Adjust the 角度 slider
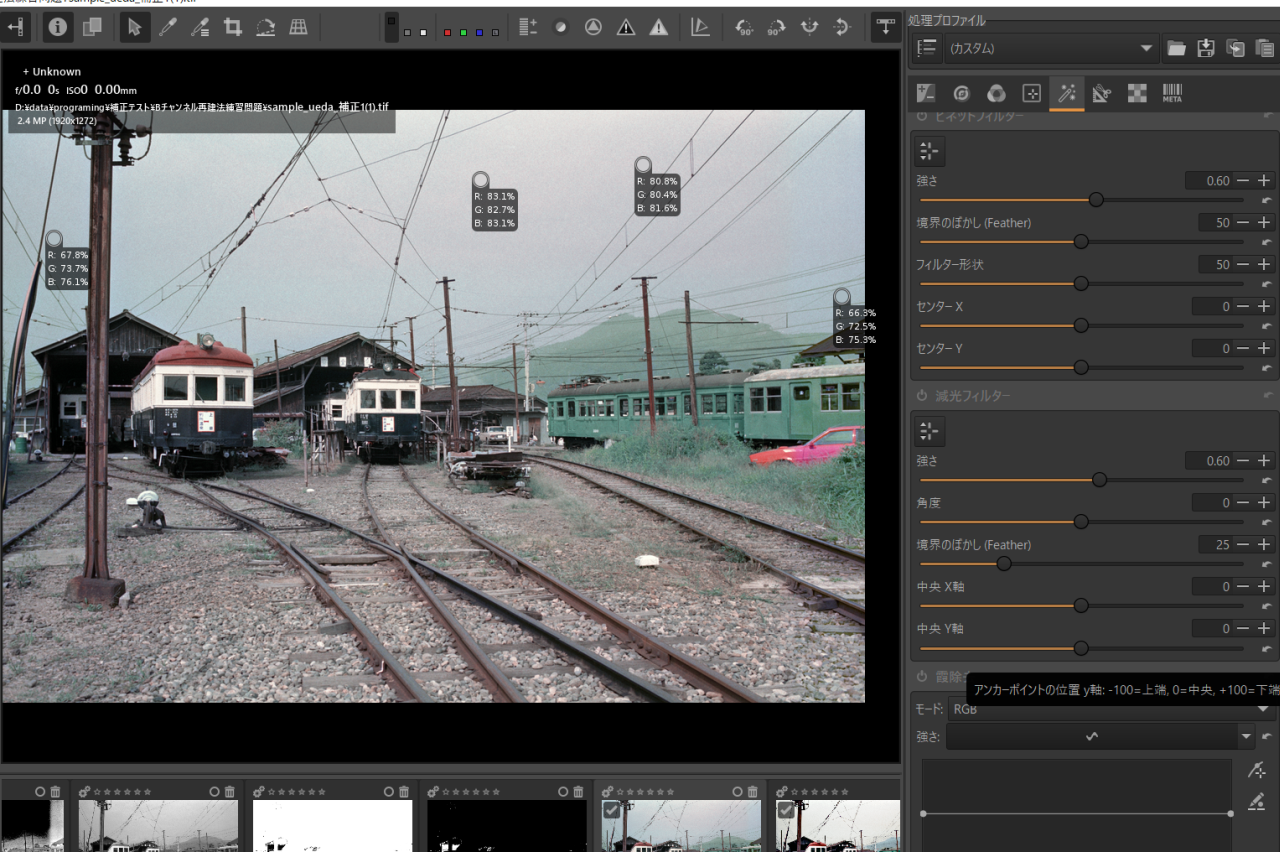The height and width of the screenshot is (852, 1280). point(1081,521)
